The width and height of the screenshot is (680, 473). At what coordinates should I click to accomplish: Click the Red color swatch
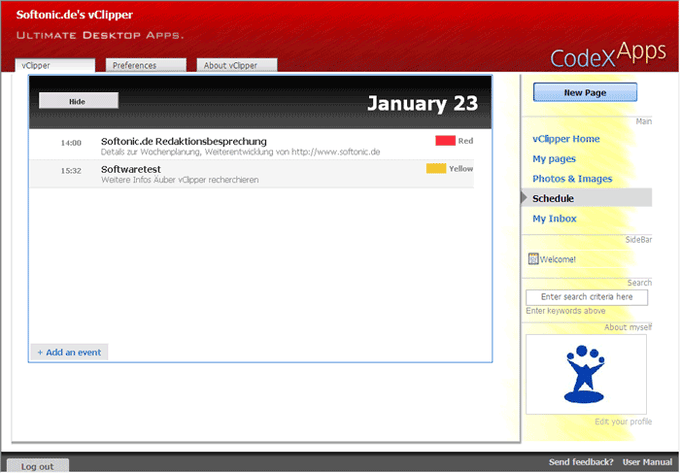(445, 141)
